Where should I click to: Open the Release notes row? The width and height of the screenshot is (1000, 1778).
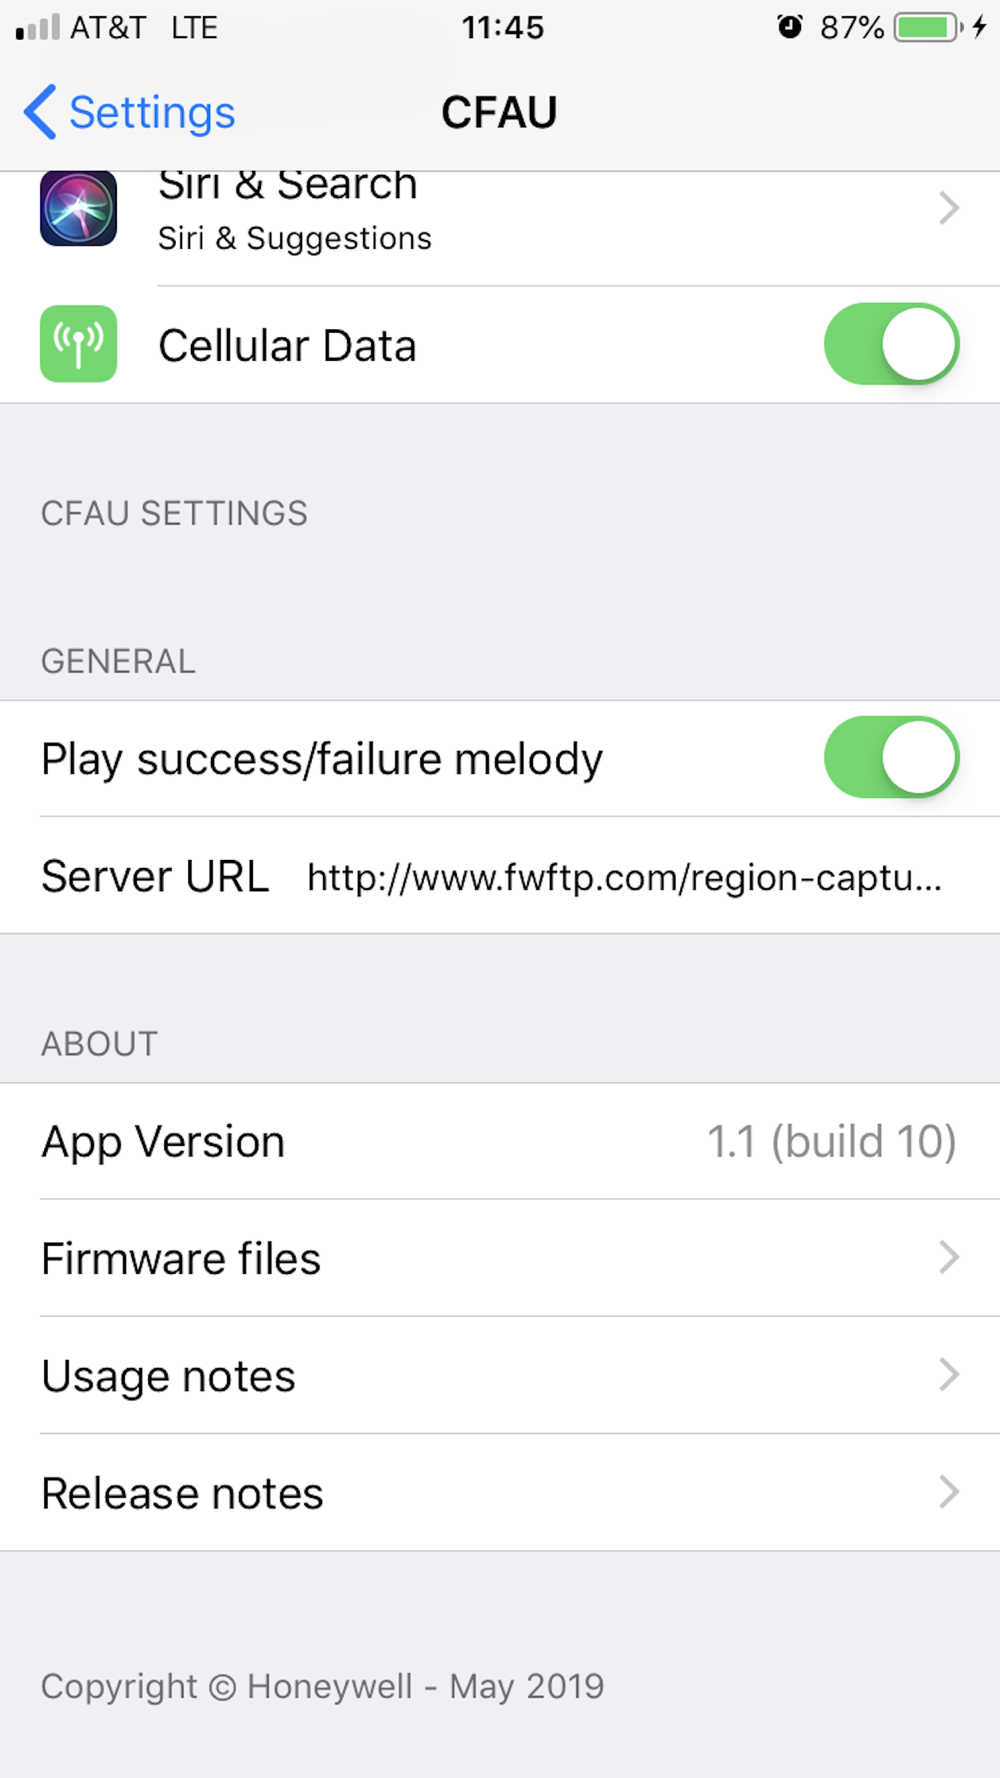(500, 1493)
